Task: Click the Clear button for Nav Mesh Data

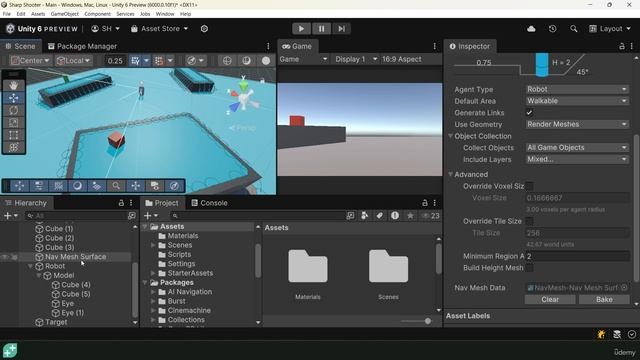Action: point(550,299)
